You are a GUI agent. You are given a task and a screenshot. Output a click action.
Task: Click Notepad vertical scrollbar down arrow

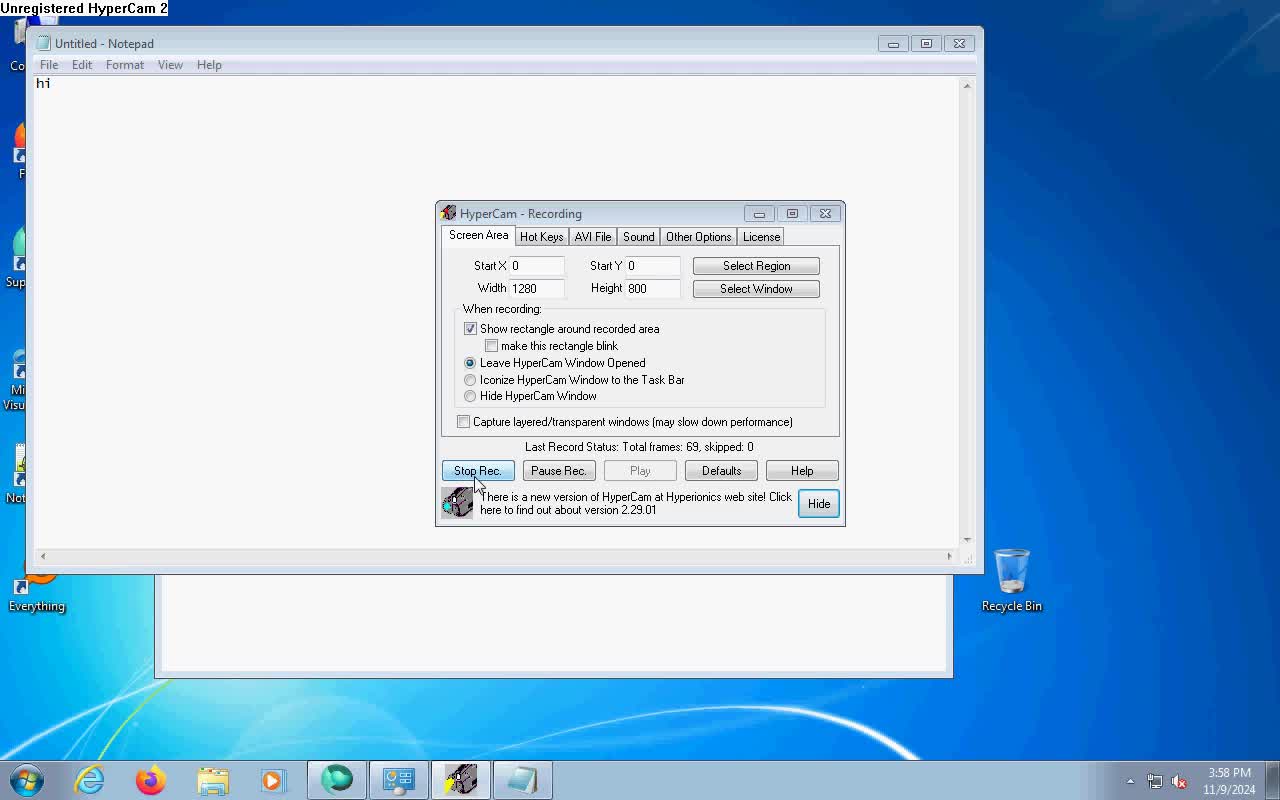[x=967, y=540]
